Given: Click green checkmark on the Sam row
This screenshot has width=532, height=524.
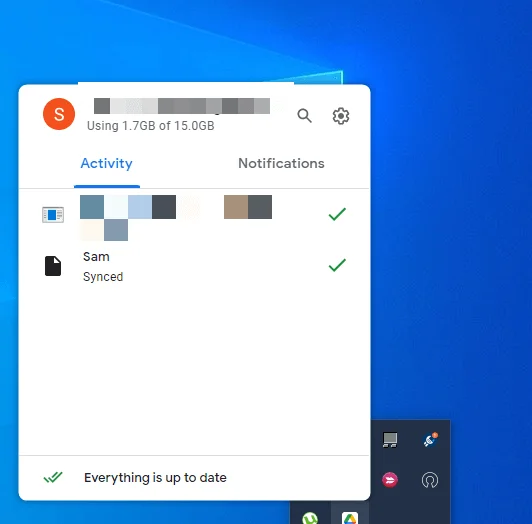Looking at the screenshot, I should pyautogui.click(x=337, y=265).
